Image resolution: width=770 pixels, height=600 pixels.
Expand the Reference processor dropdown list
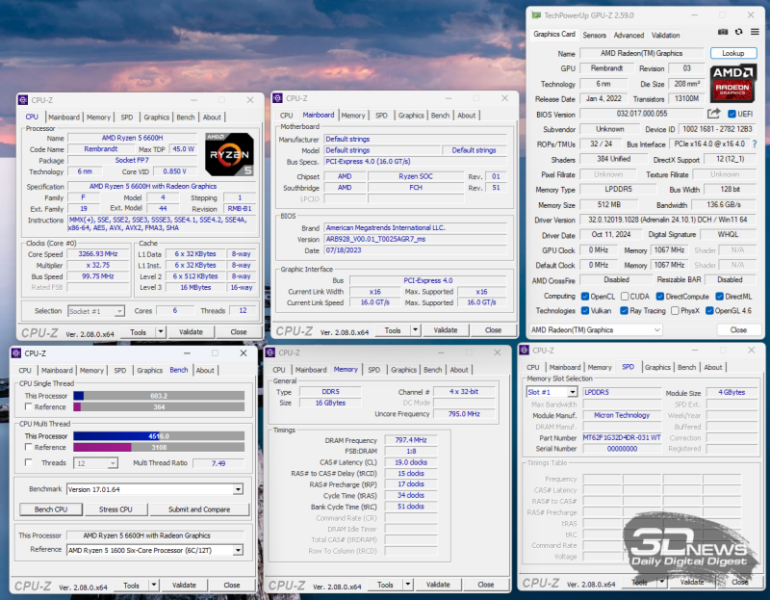237,549
